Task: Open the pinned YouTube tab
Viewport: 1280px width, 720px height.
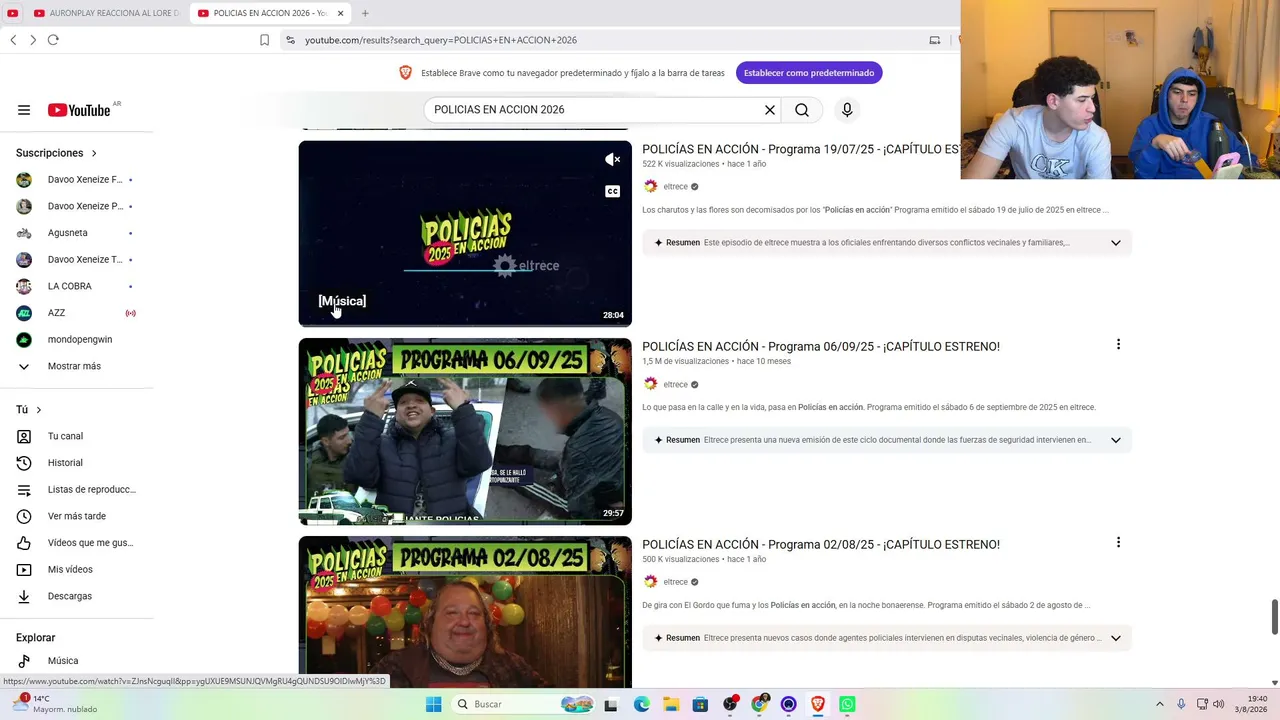Action: [x=12, y=13]
